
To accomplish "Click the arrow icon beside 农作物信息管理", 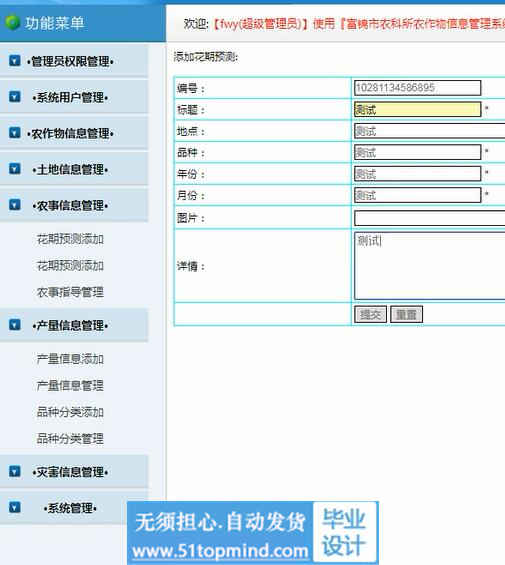I will (14, 133).
